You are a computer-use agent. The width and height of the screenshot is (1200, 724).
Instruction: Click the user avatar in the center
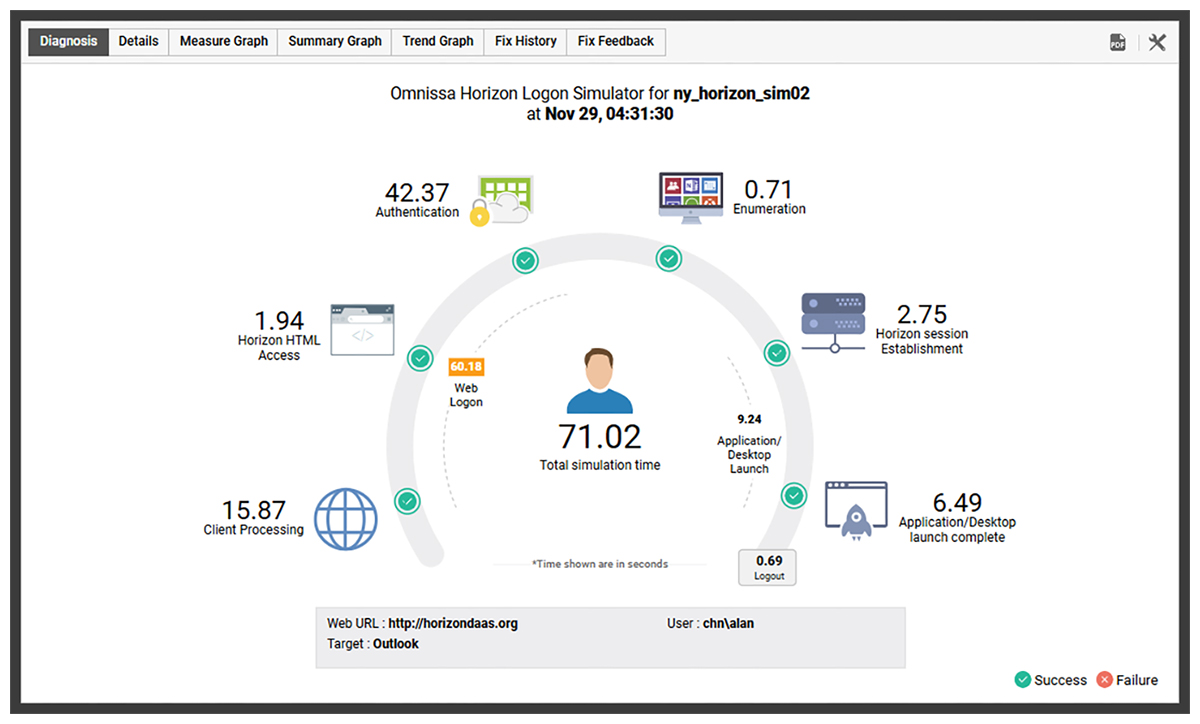(600, 381)
